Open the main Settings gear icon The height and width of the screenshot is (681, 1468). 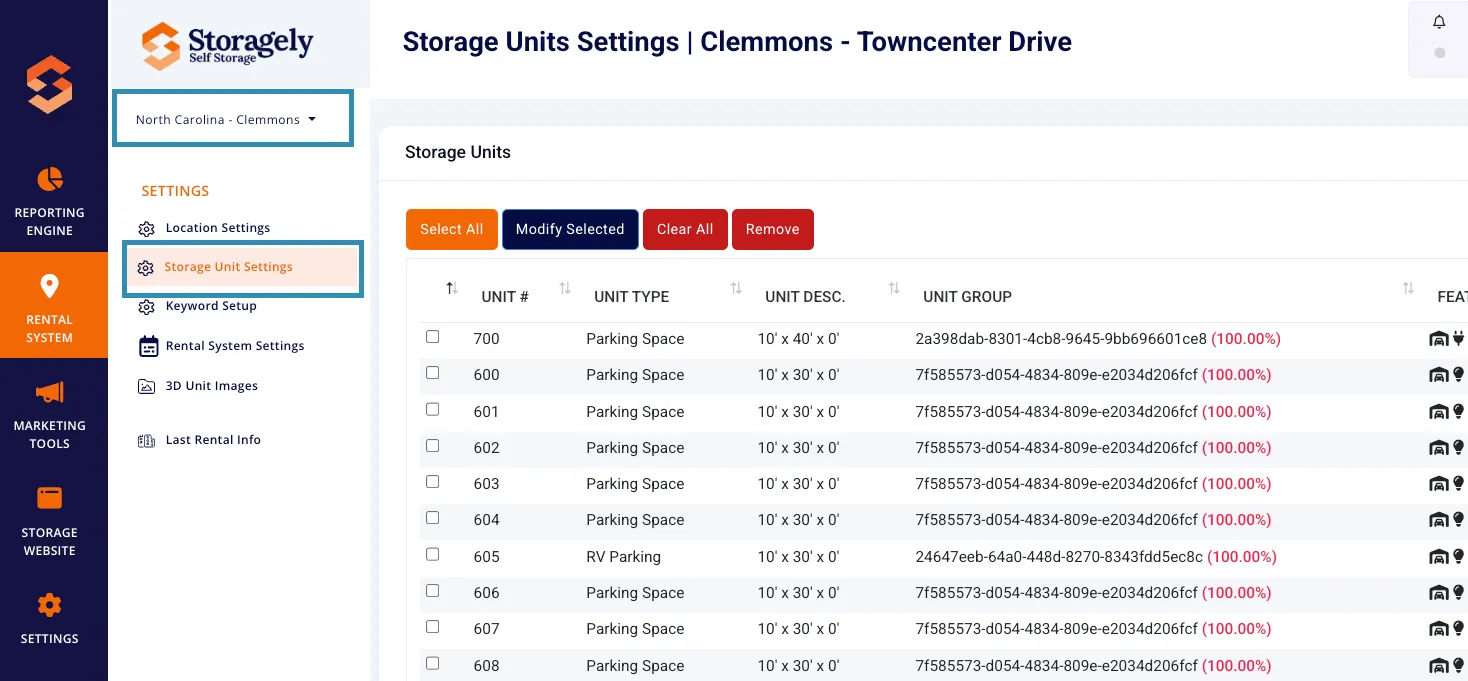point(50,605)
